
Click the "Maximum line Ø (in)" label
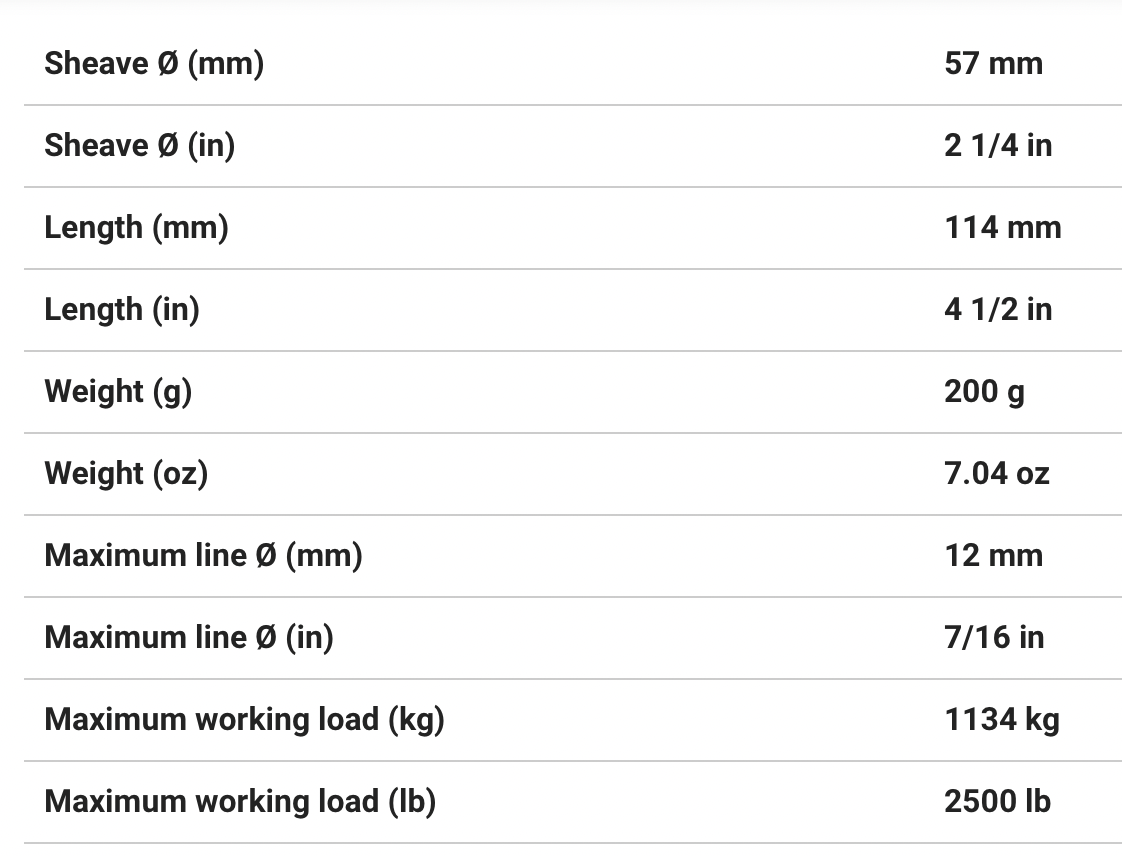pos(189,638)
